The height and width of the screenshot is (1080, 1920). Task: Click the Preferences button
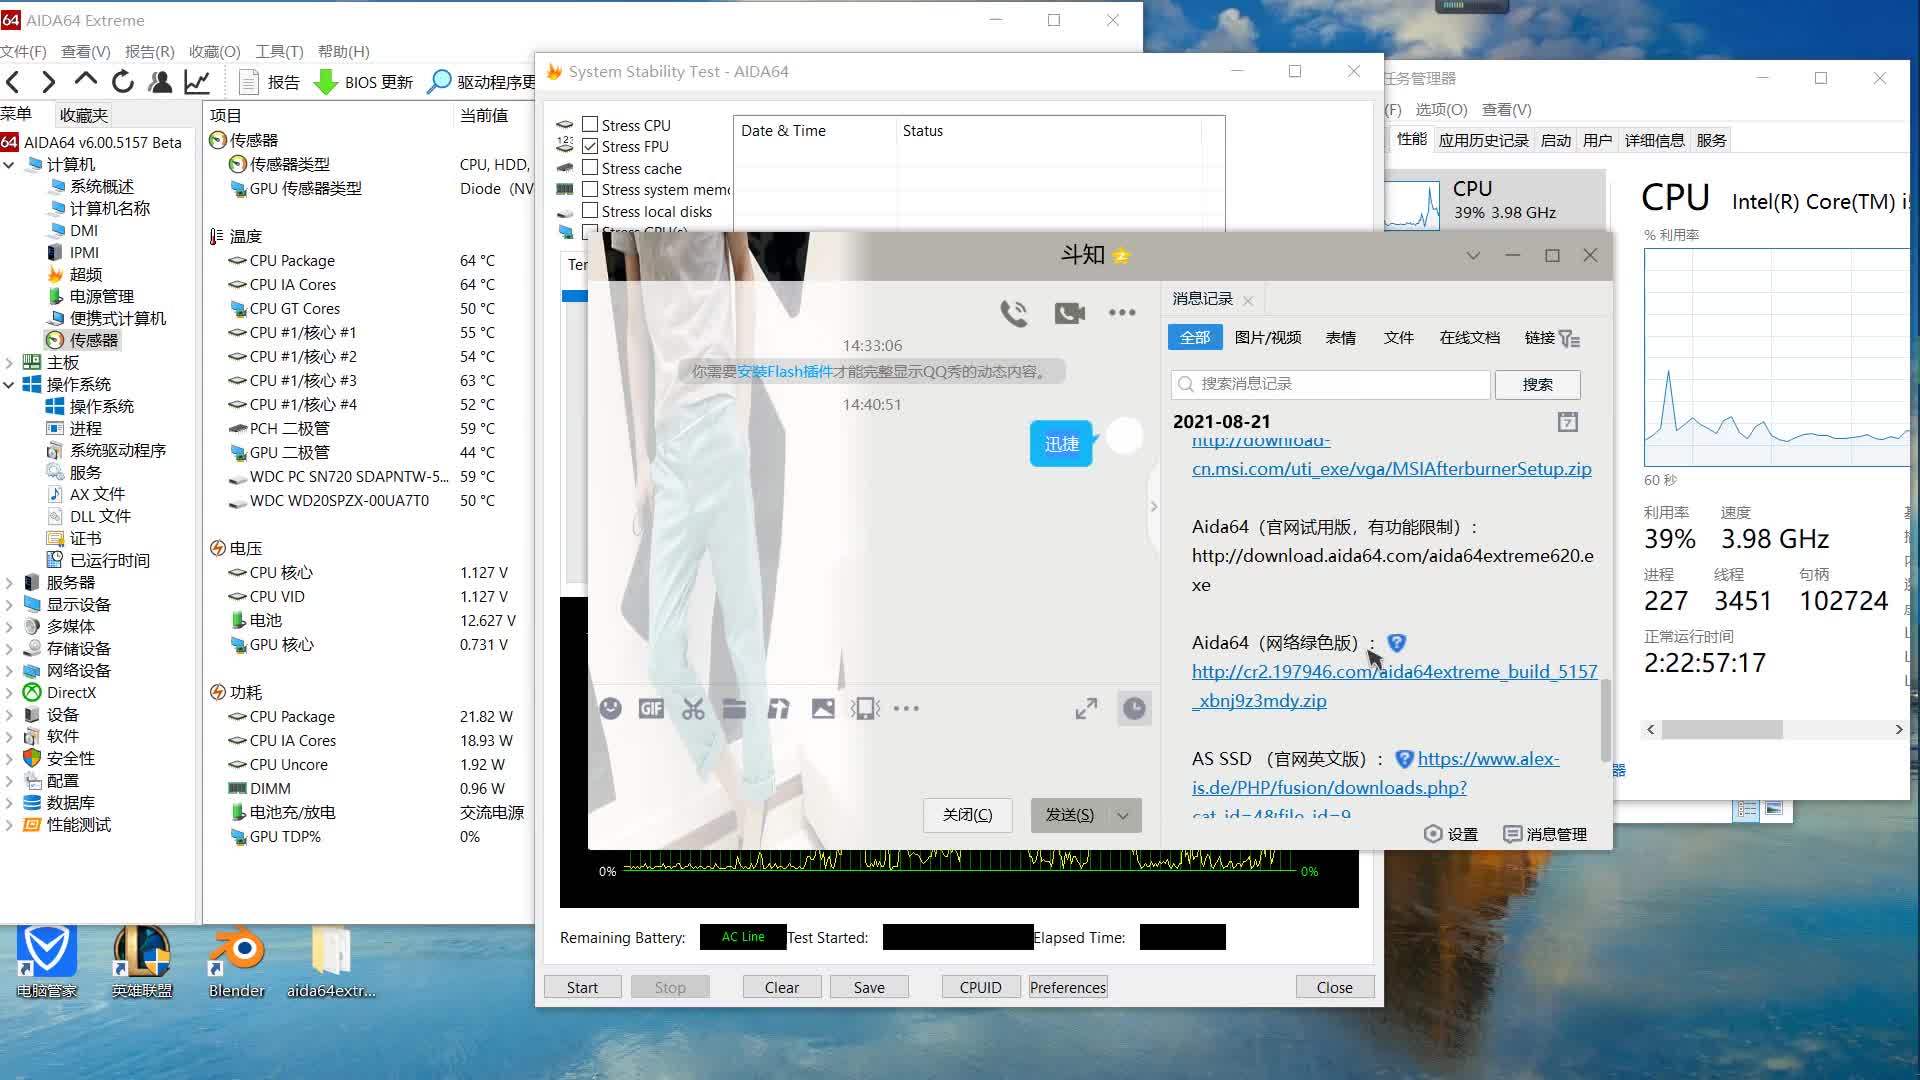[1068, 987]
